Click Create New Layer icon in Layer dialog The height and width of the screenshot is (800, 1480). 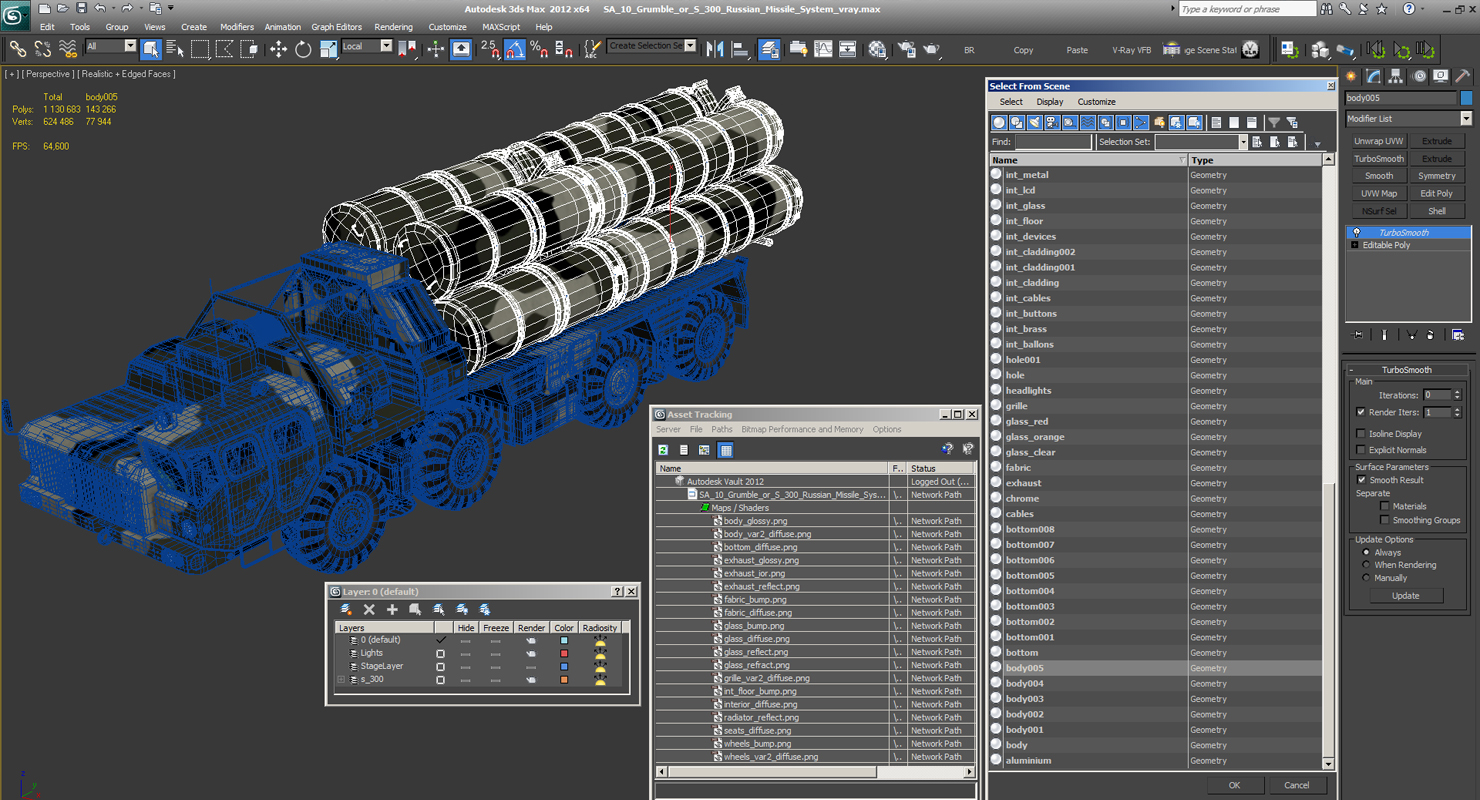pos(346,609)
